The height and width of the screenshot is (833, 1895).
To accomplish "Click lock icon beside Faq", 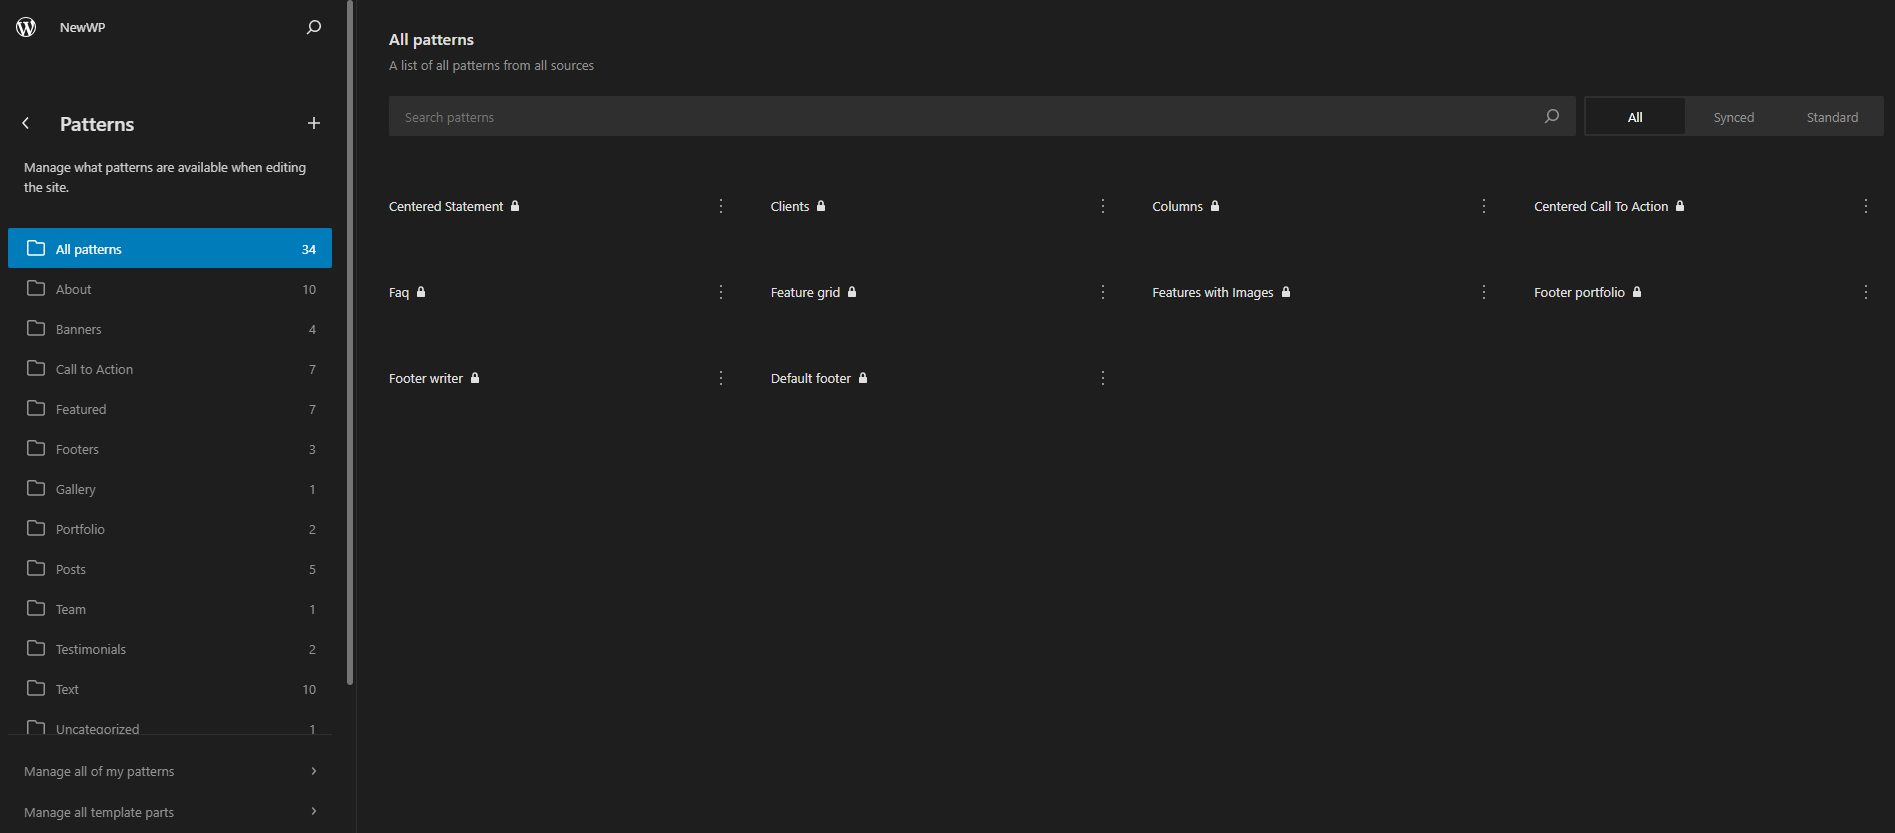I will pos(421,292).
